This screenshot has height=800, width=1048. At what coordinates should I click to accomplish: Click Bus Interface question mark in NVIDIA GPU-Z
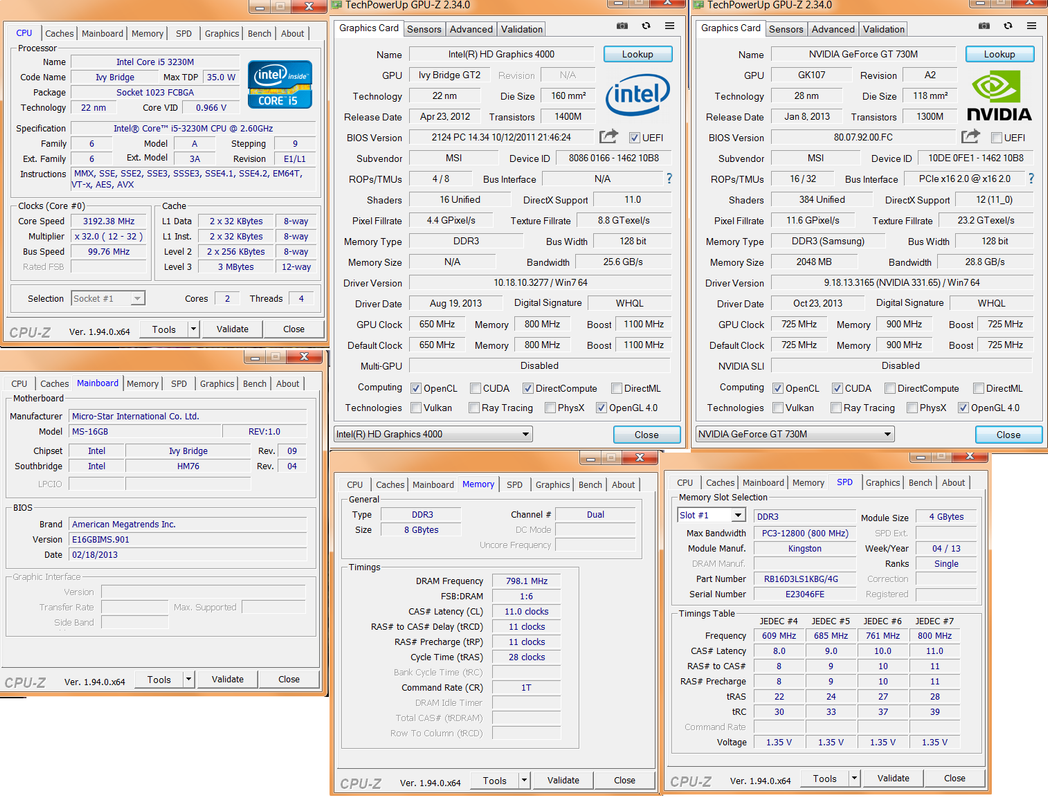tap(1031, 178)
